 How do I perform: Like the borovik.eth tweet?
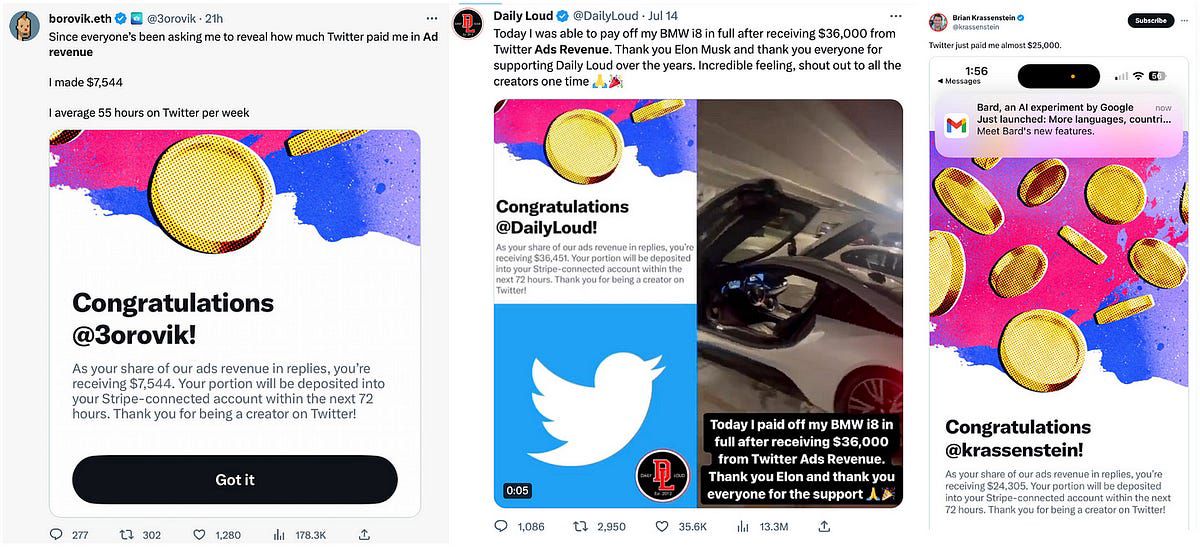point(199,535)
